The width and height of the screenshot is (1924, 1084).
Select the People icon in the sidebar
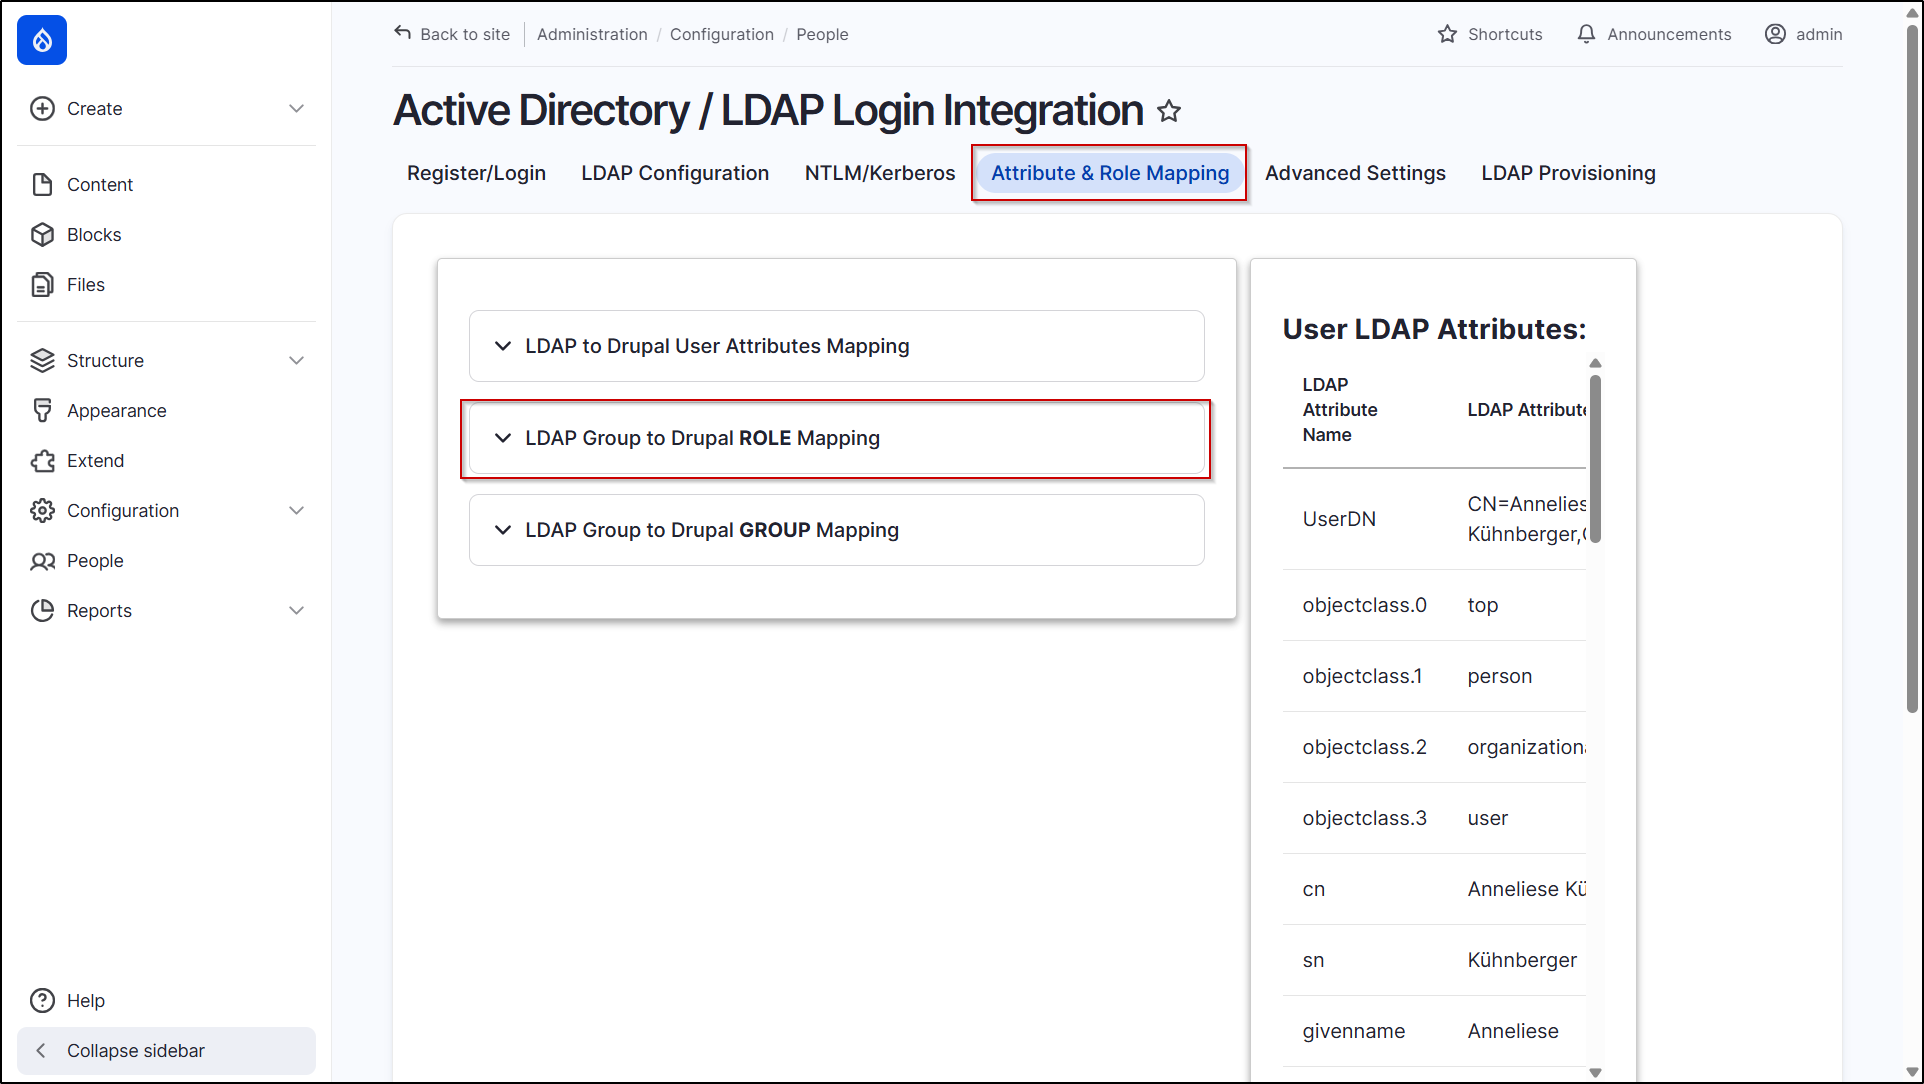tap(42, 560)
